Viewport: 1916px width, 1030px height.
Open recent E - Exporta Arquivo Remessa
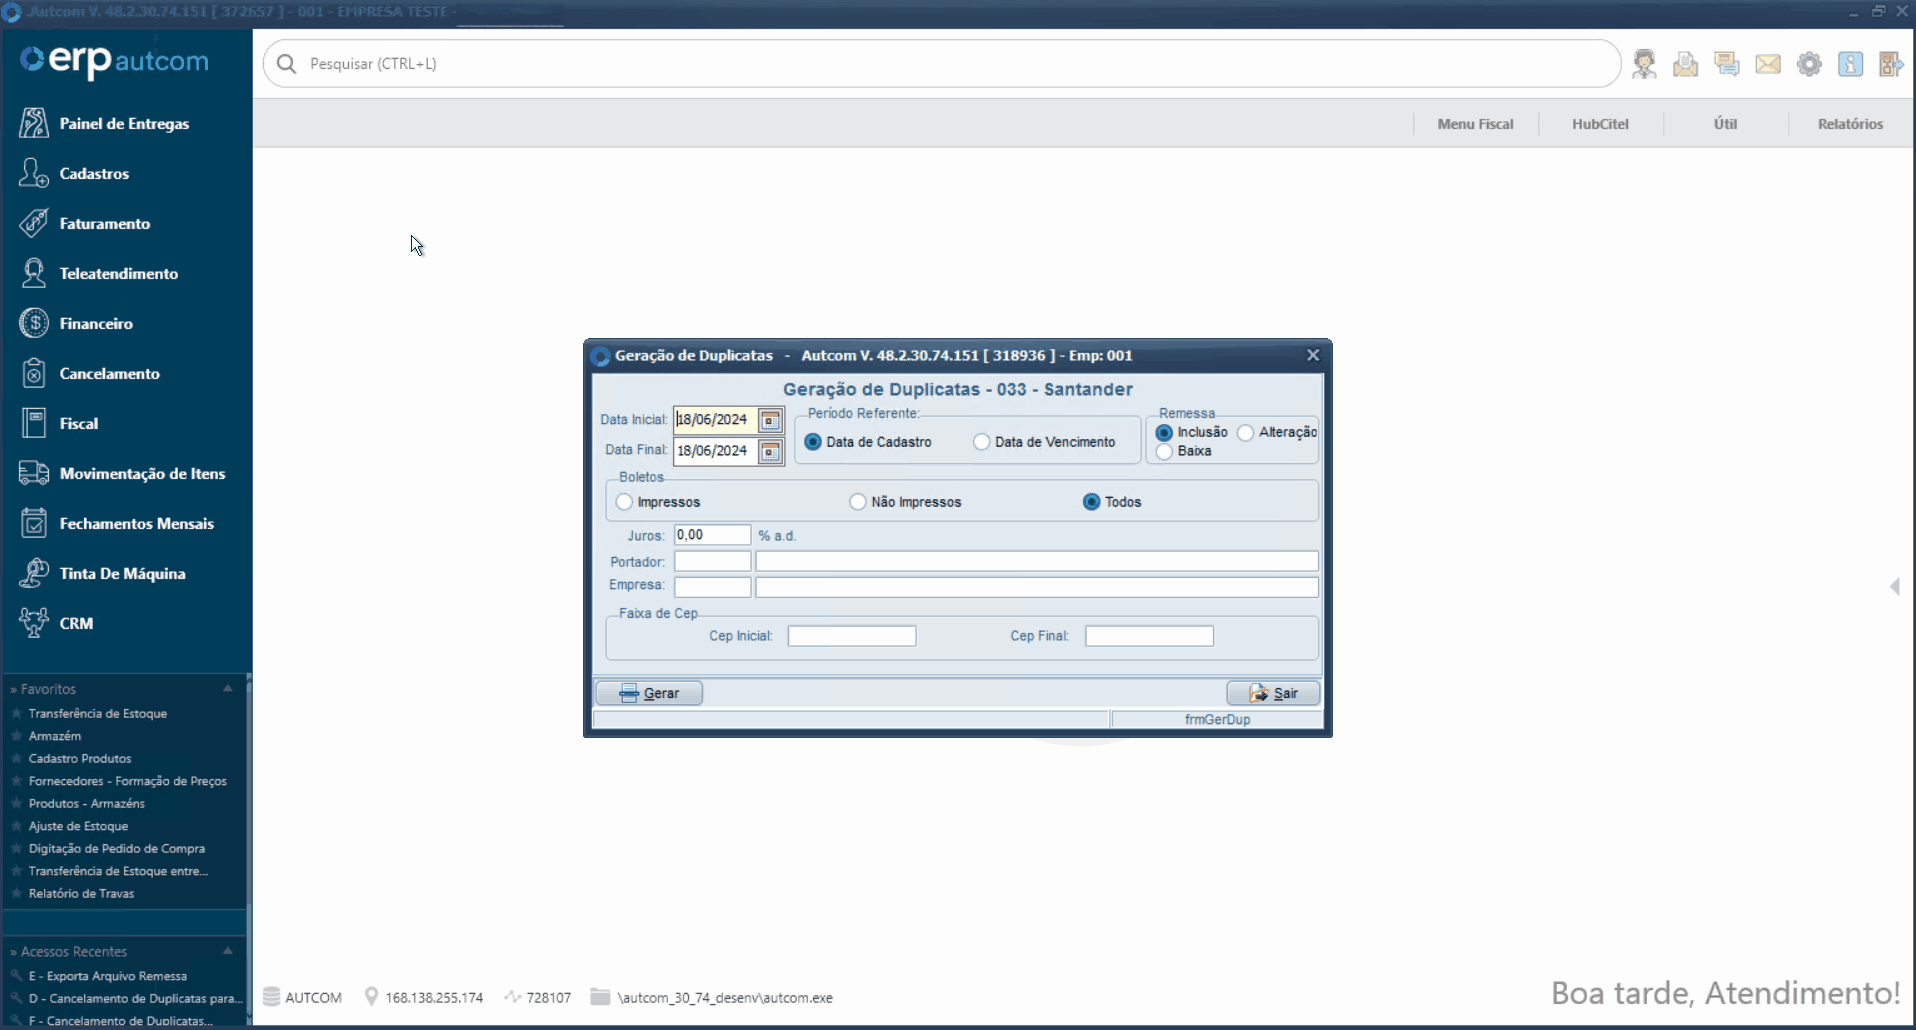108,976
